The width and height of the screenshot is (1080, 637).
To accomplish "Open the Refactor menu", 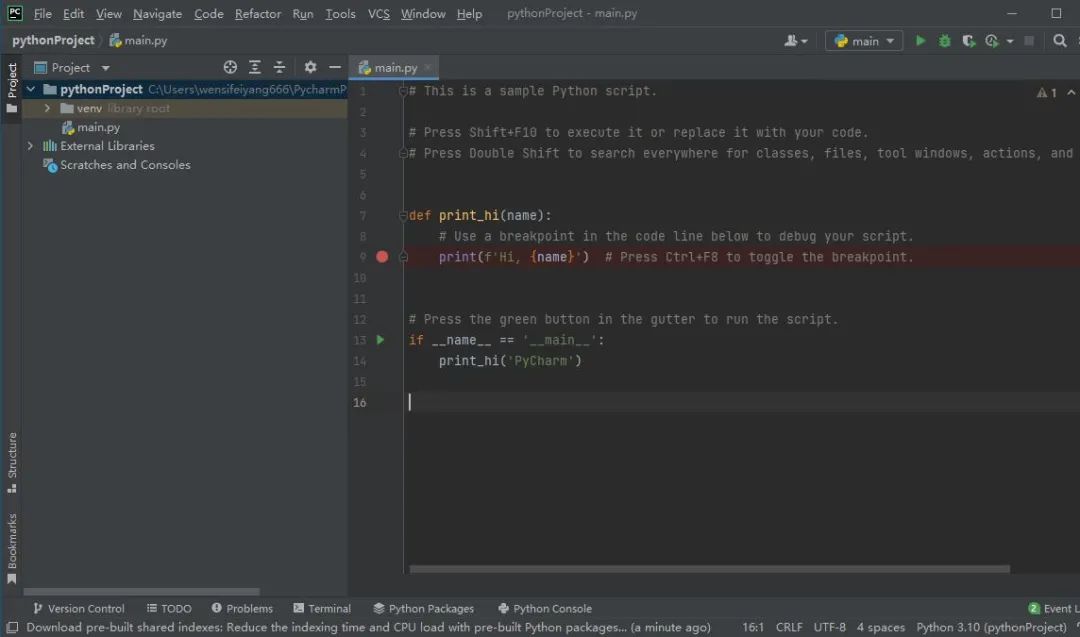I will click(258, 14).
